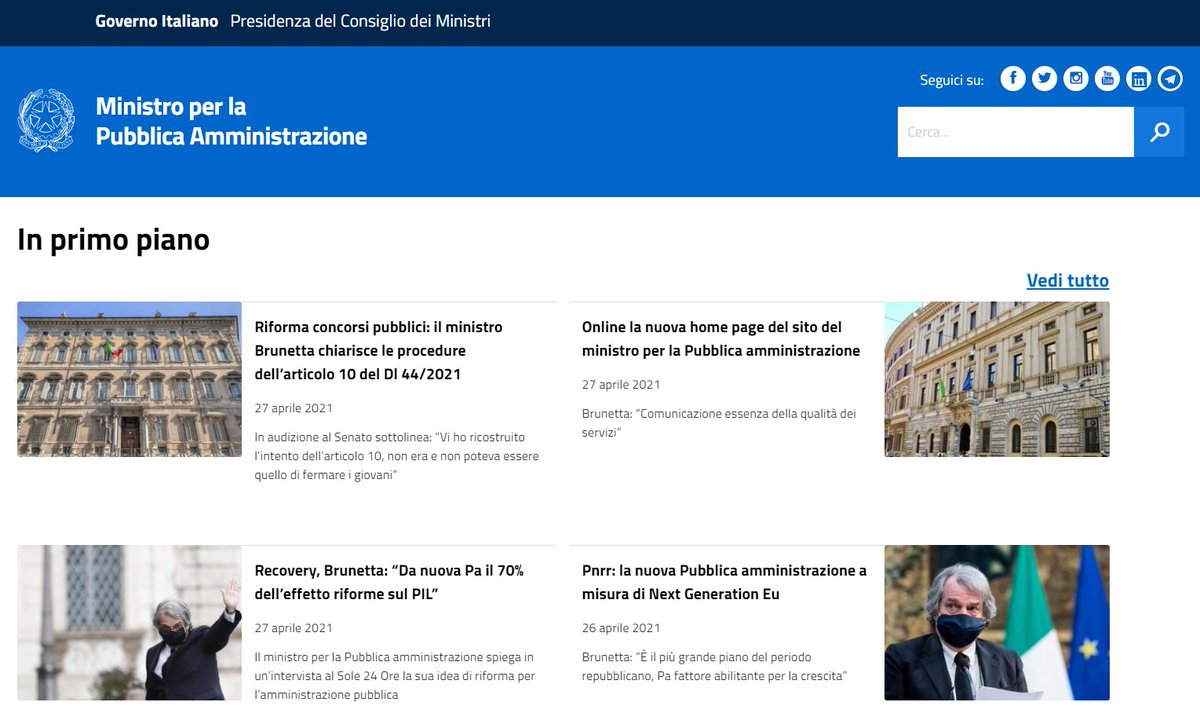Open the Online la nuova home page article
Image resolution: width=1200 pixels, height=713 pixels.
721,339
